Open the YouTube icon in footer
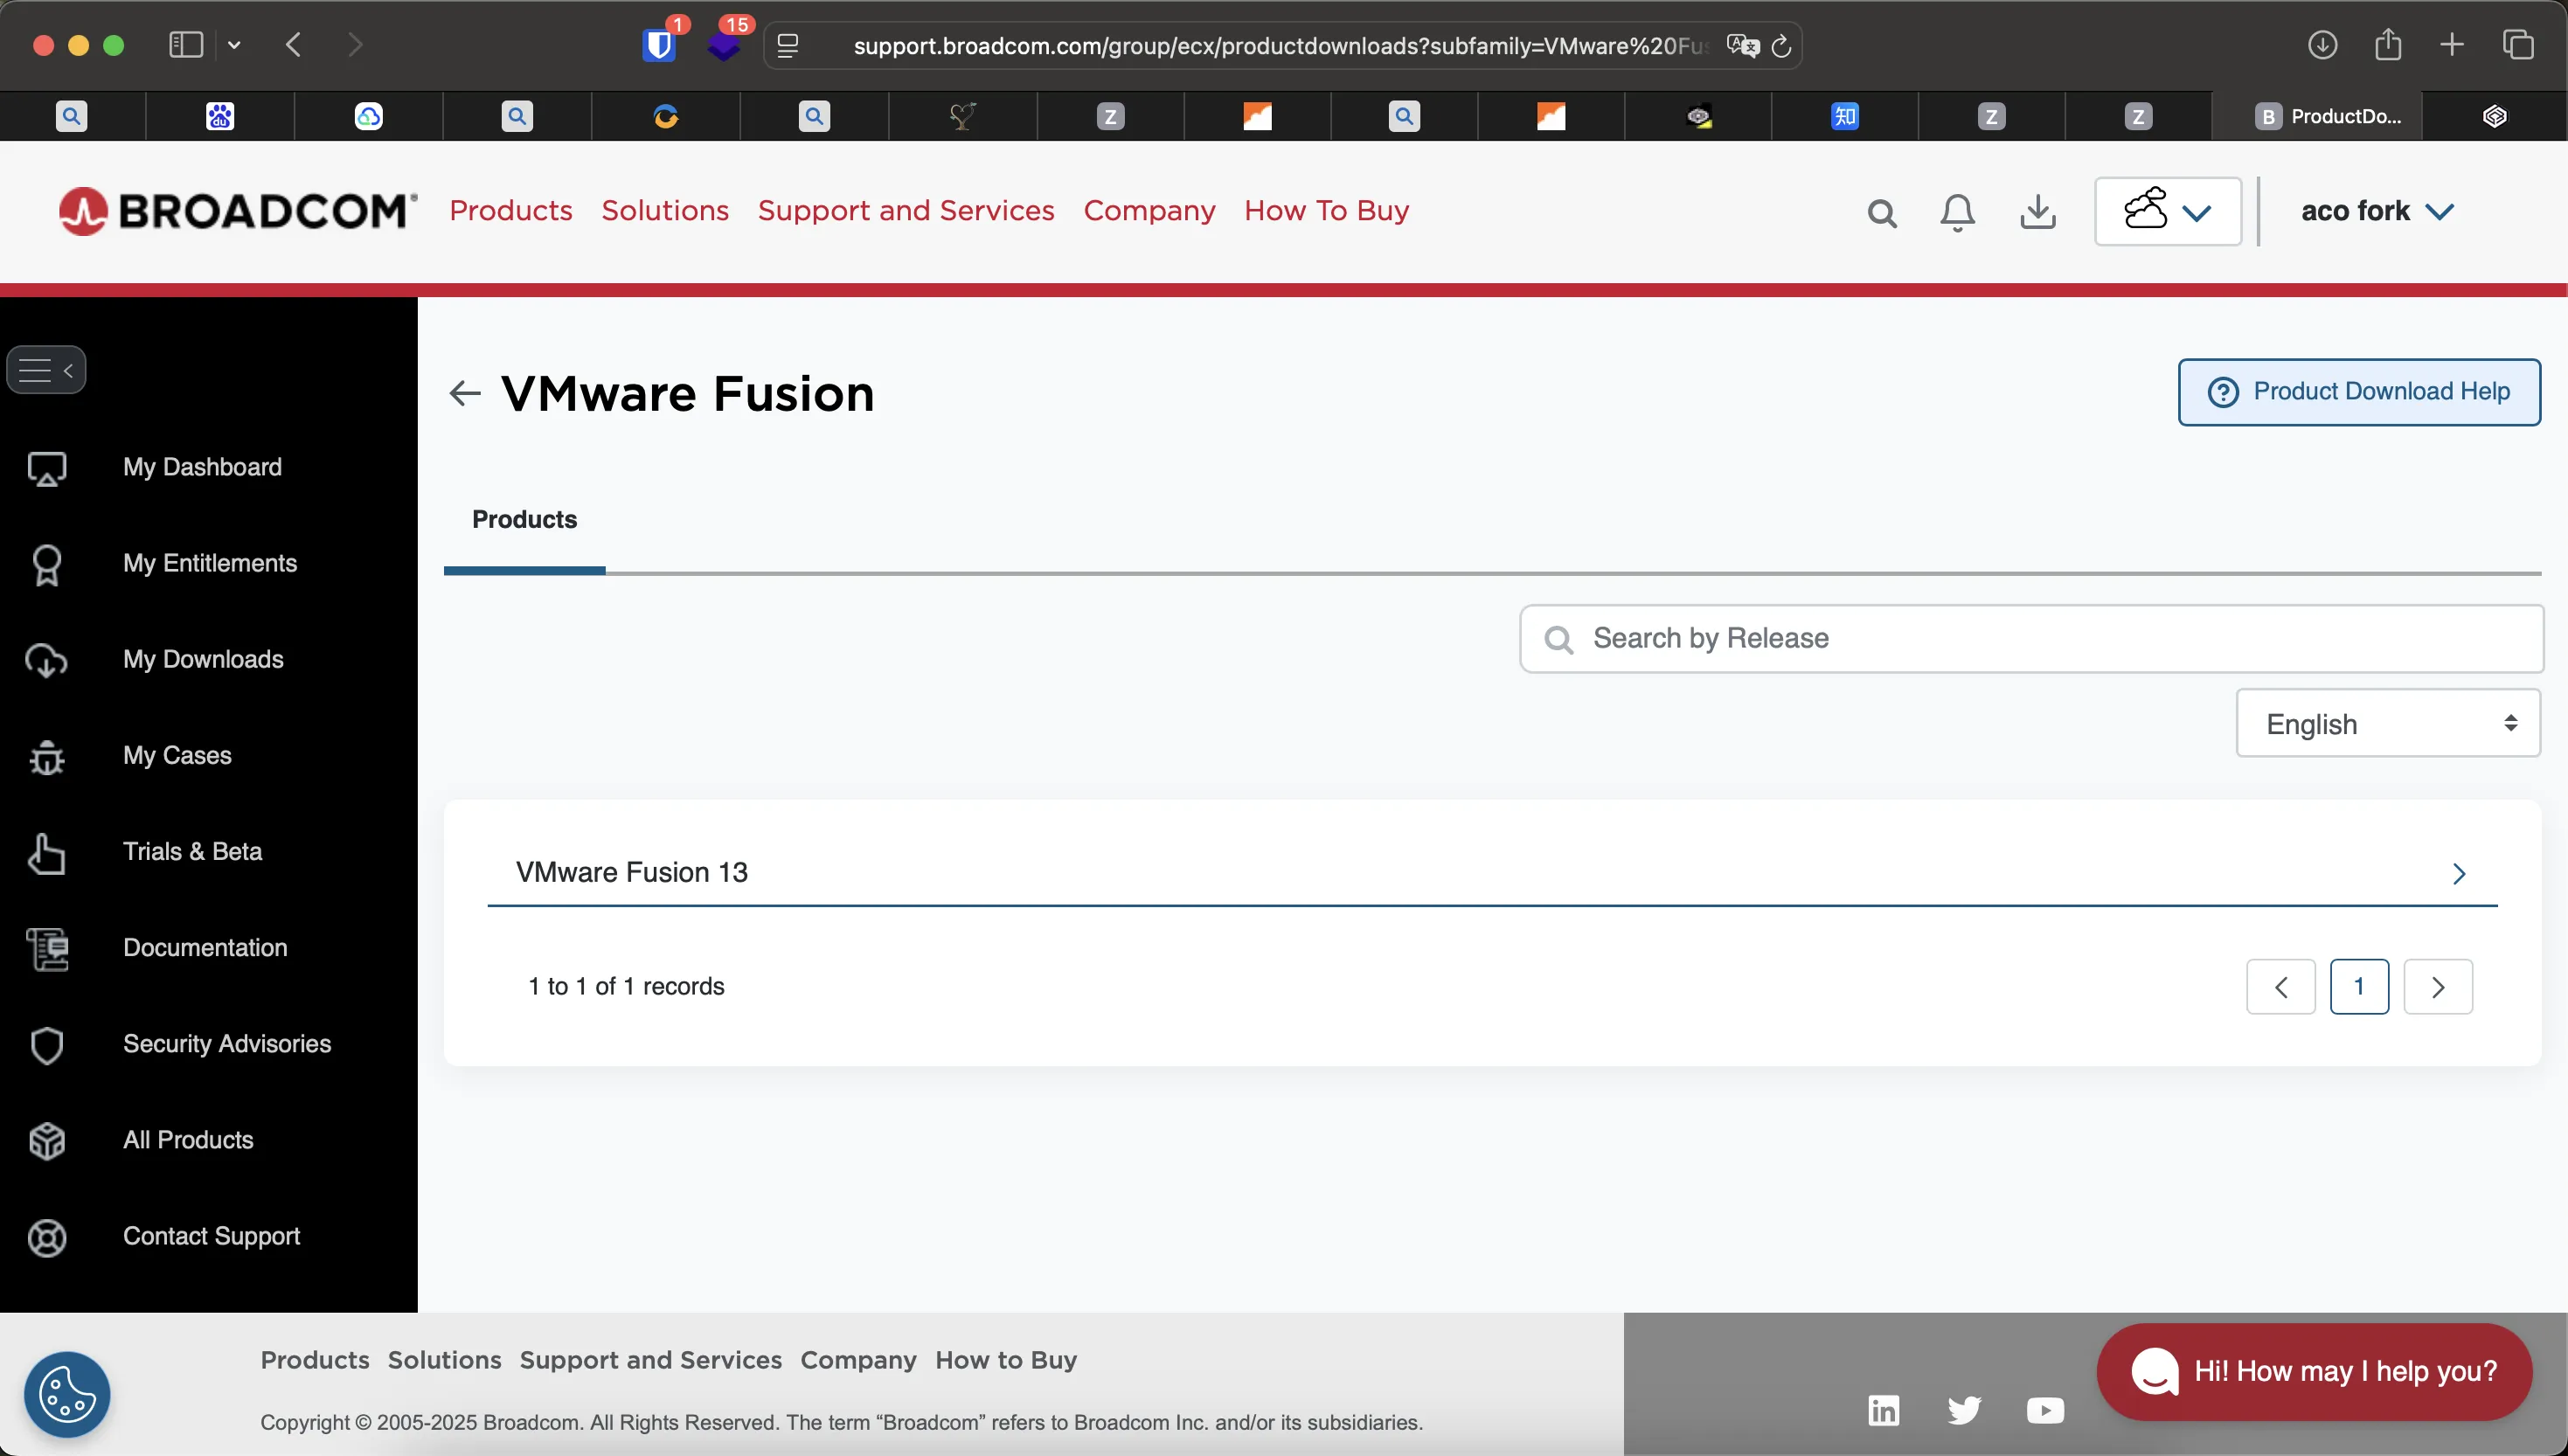 pyautogui.click(x=2044, y=1410)
